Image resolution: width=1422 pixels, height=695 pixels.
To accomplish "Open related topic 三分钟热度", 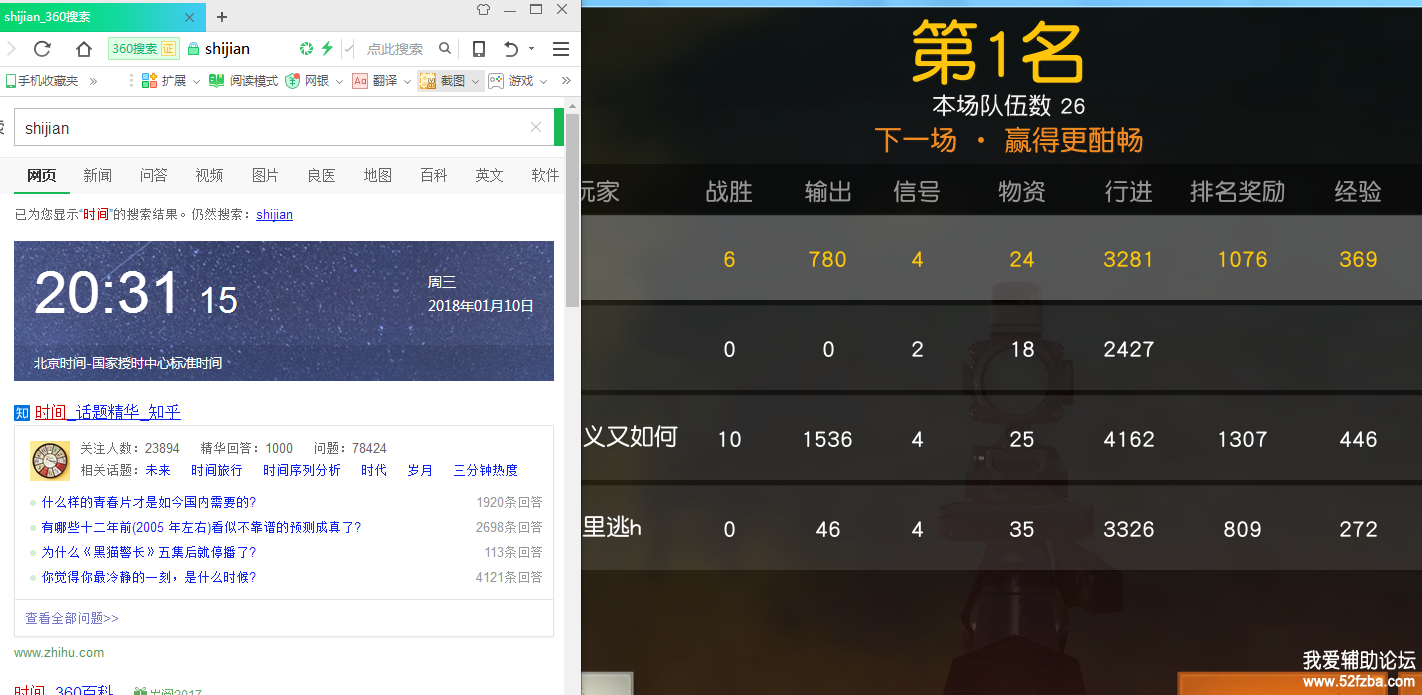I will pyautogui.click(x=486, y=470).
